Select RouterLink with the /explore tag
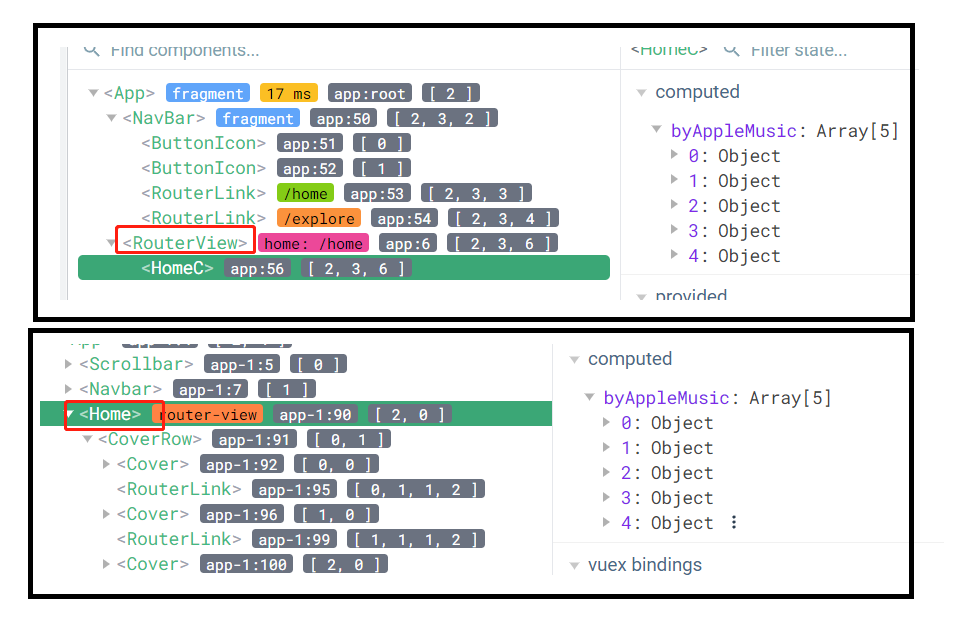The width and height of the screenshot is (955, 618). point(203,218)
